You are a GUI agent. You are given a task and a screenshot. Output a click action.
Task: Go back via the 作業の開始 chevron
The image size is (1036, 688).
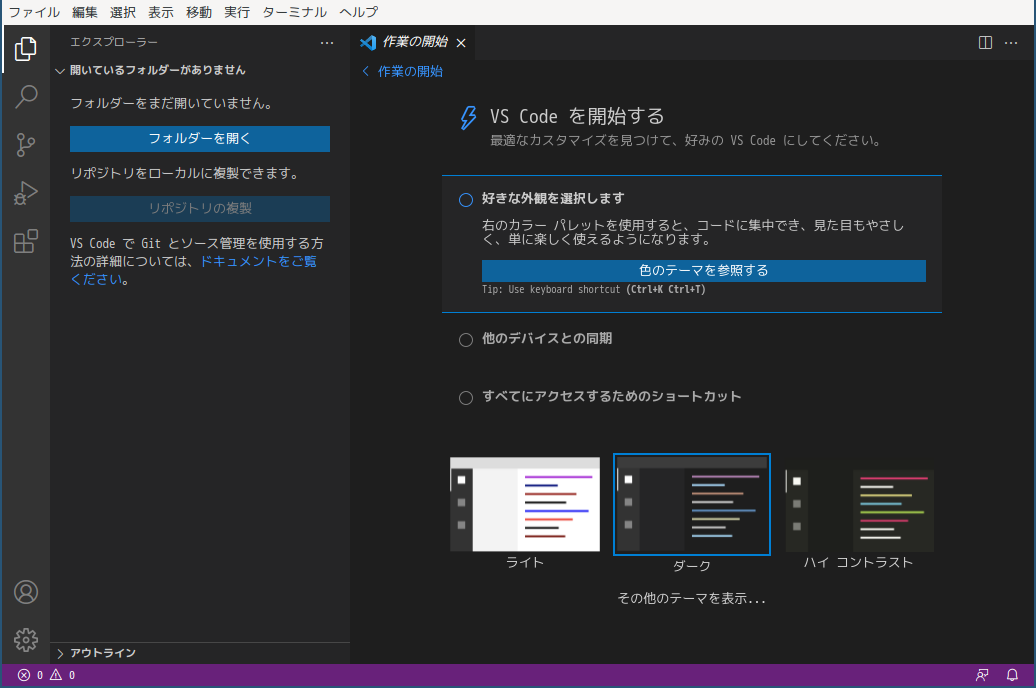[365, 71]
